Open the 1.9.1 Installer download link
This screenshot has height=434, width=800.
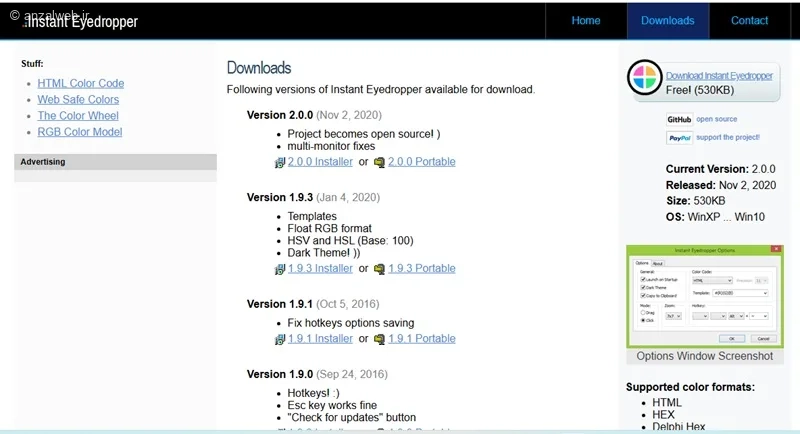pyautogui.click(x=320, y=339)
